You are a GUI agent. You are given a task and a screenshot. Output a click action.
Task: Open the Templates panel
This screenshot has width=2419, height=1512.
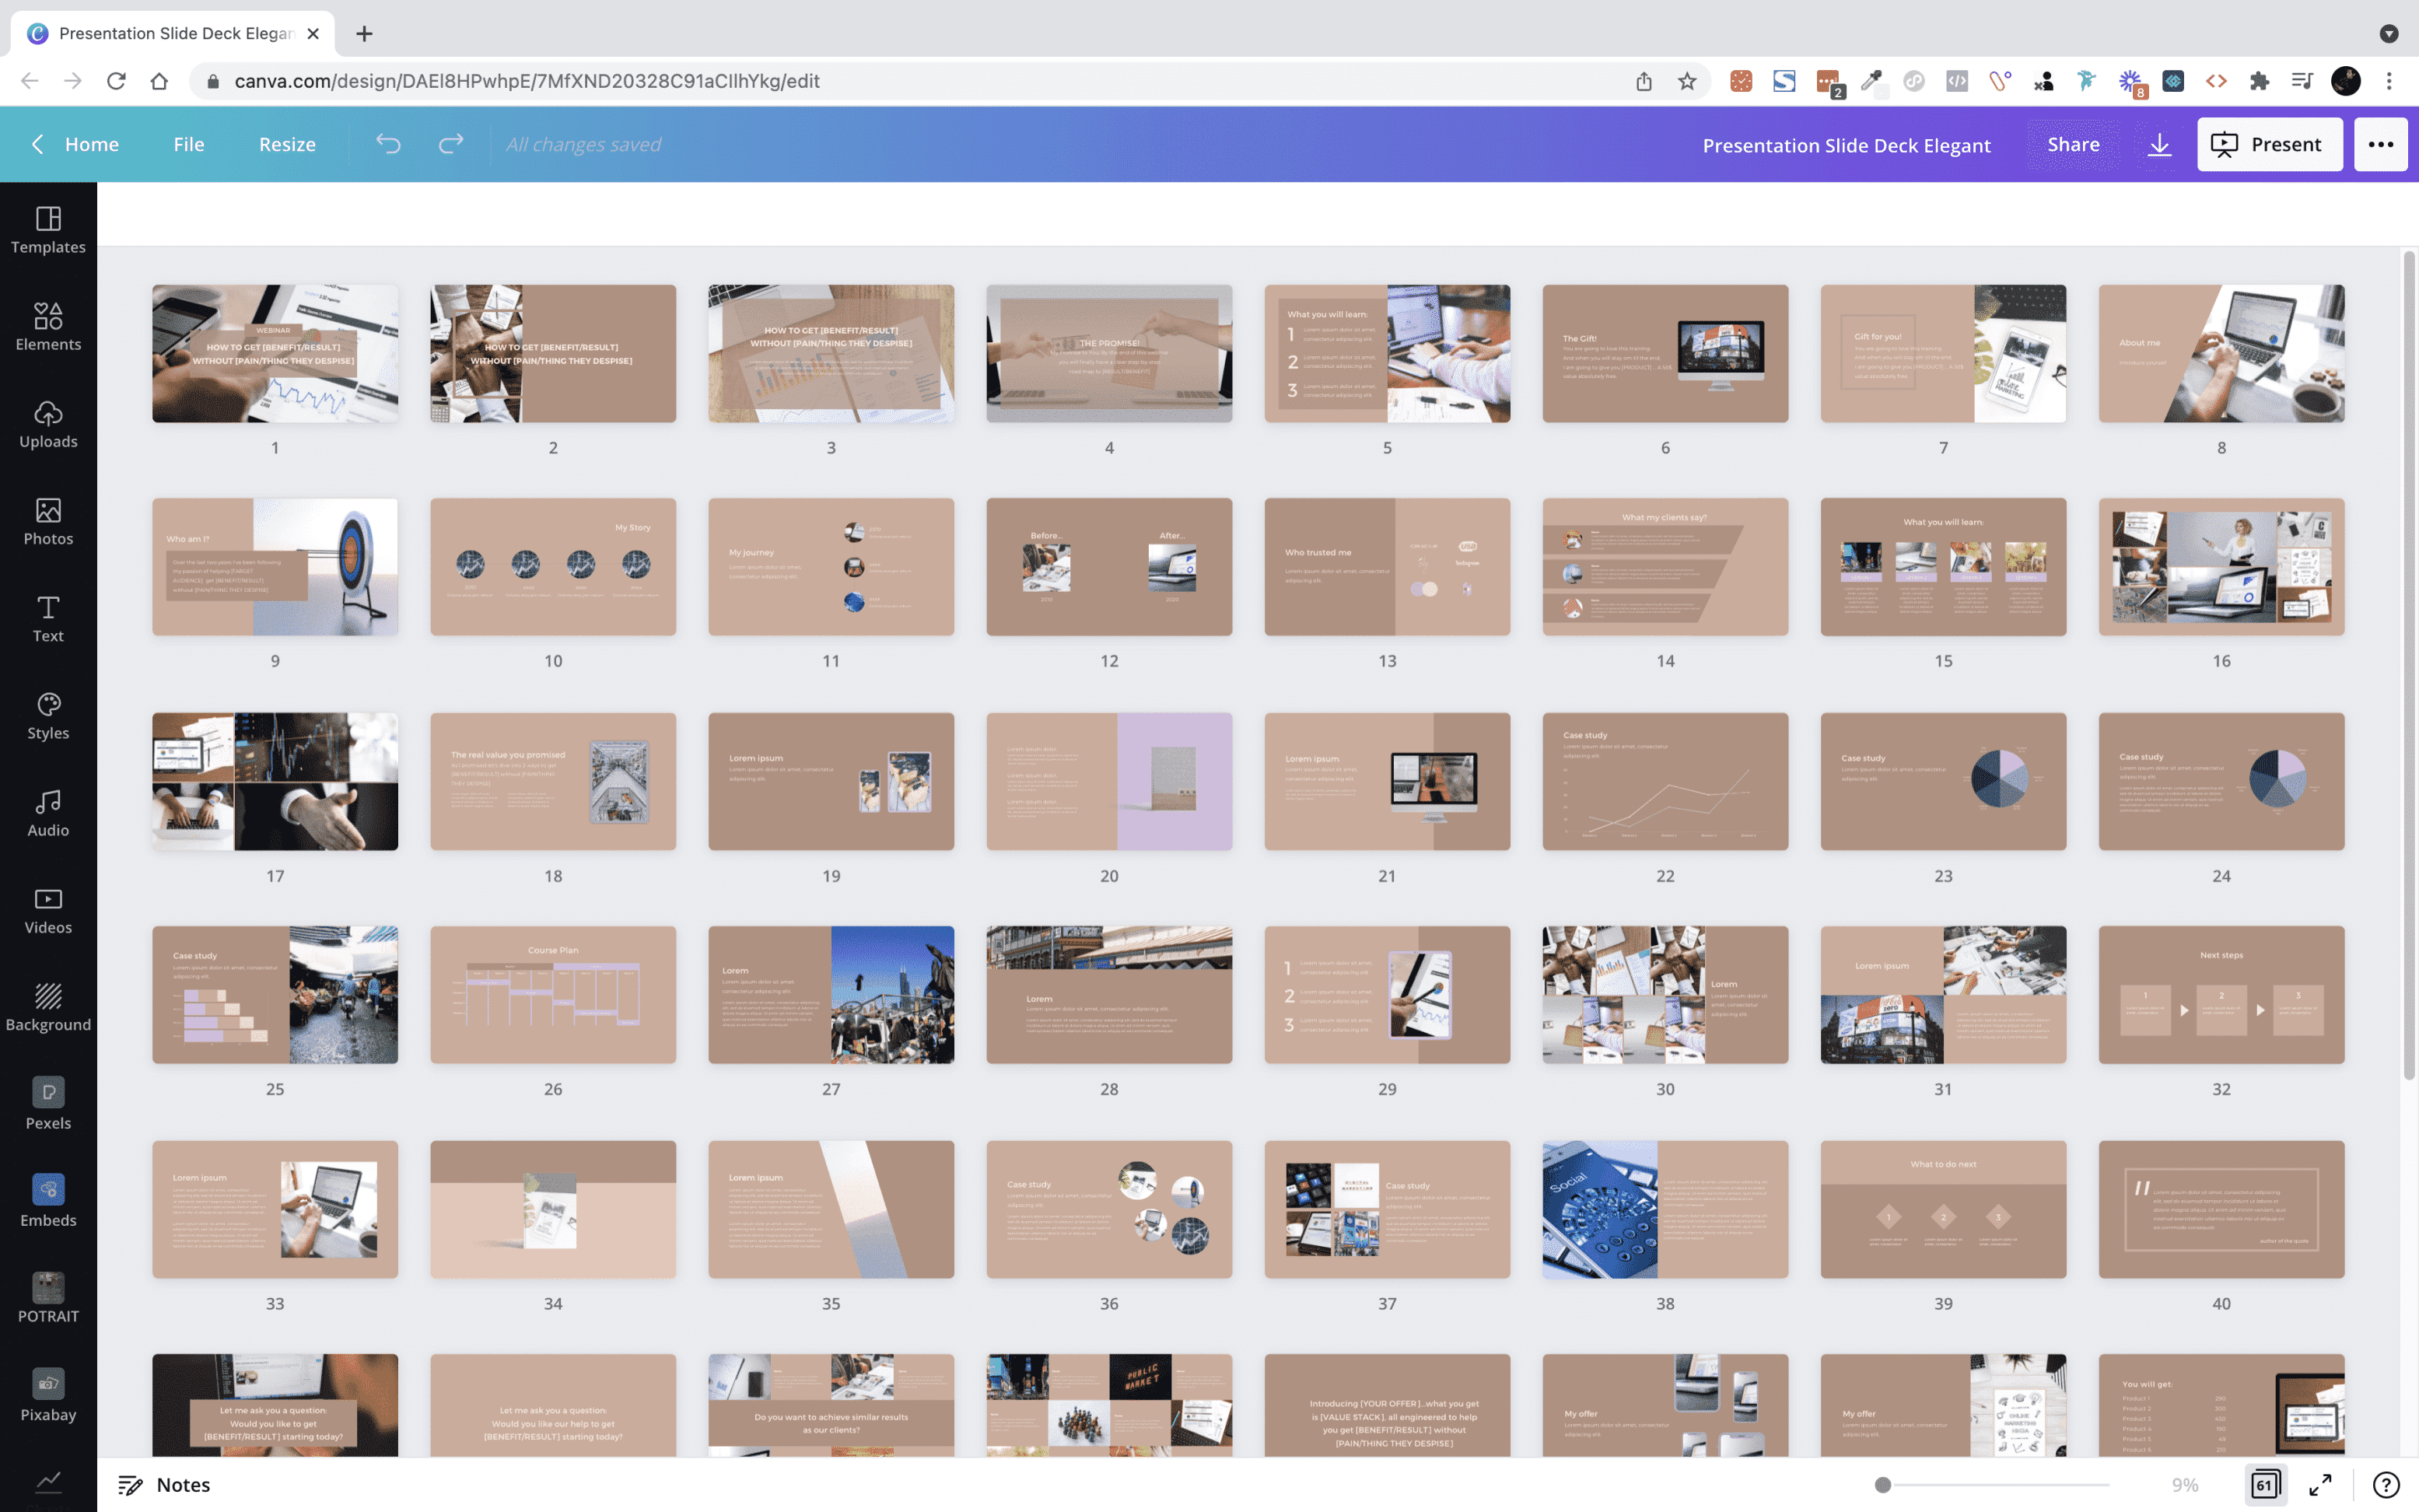pyautogui.click(x=48, y=230)
